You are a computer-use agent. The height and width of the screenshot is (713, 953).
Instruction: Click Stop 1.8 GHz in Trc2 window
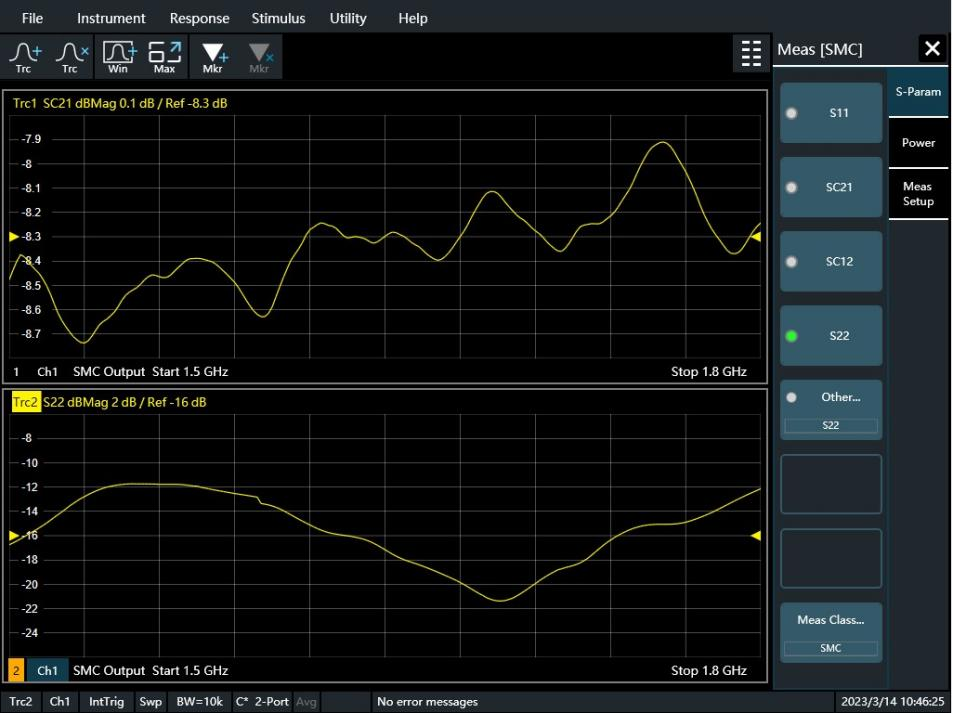pyautogui.click(x=709, y=670)
